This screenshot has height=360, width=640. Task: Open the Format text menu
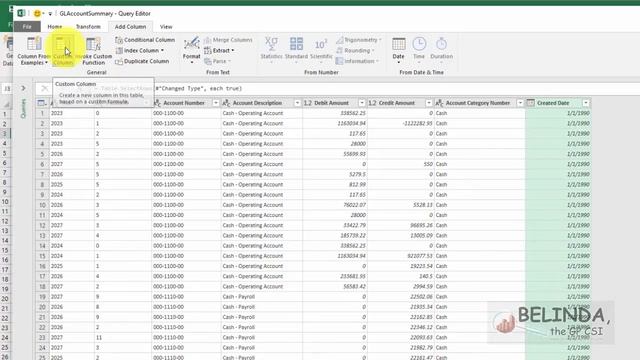coord(191,51)
